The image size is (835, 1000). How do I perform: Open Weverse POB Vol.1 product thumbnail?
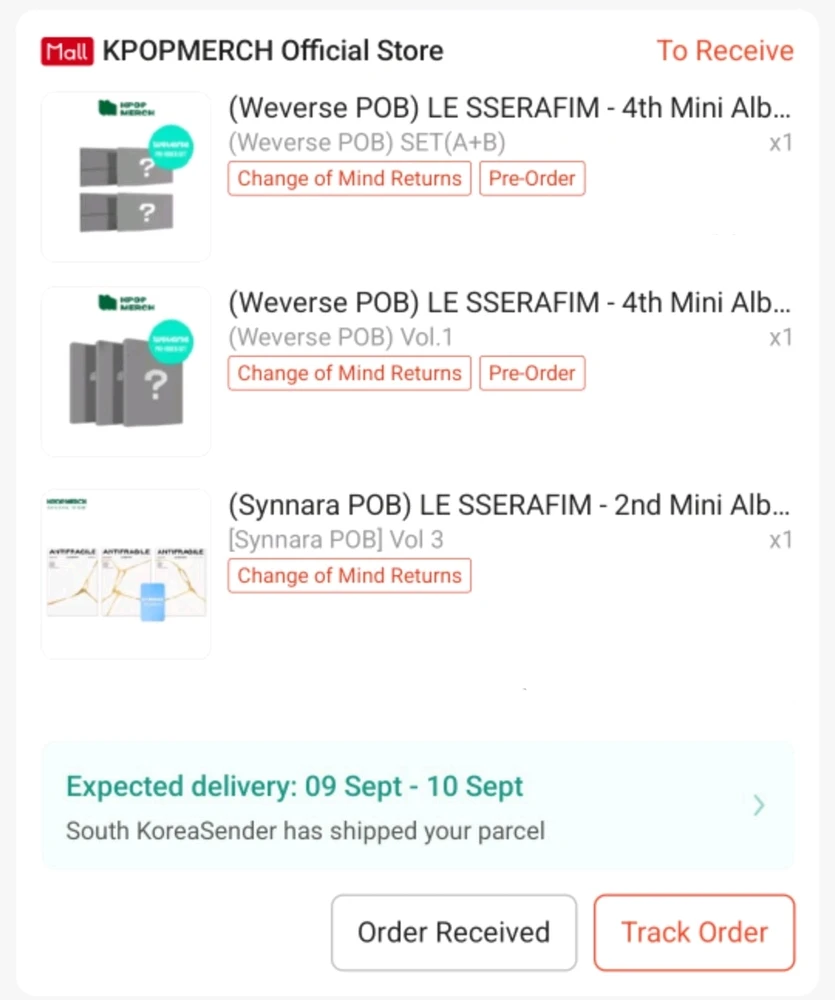click(x=126, y=372)
